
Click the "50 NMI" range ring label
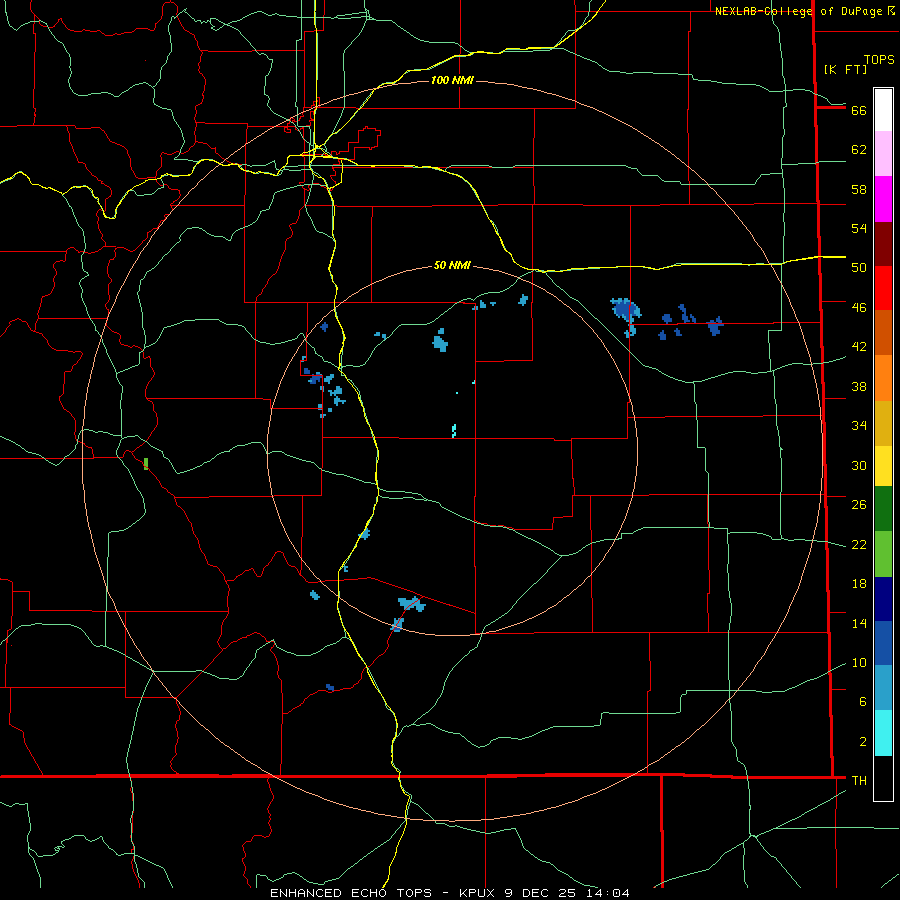pos(452,265)
